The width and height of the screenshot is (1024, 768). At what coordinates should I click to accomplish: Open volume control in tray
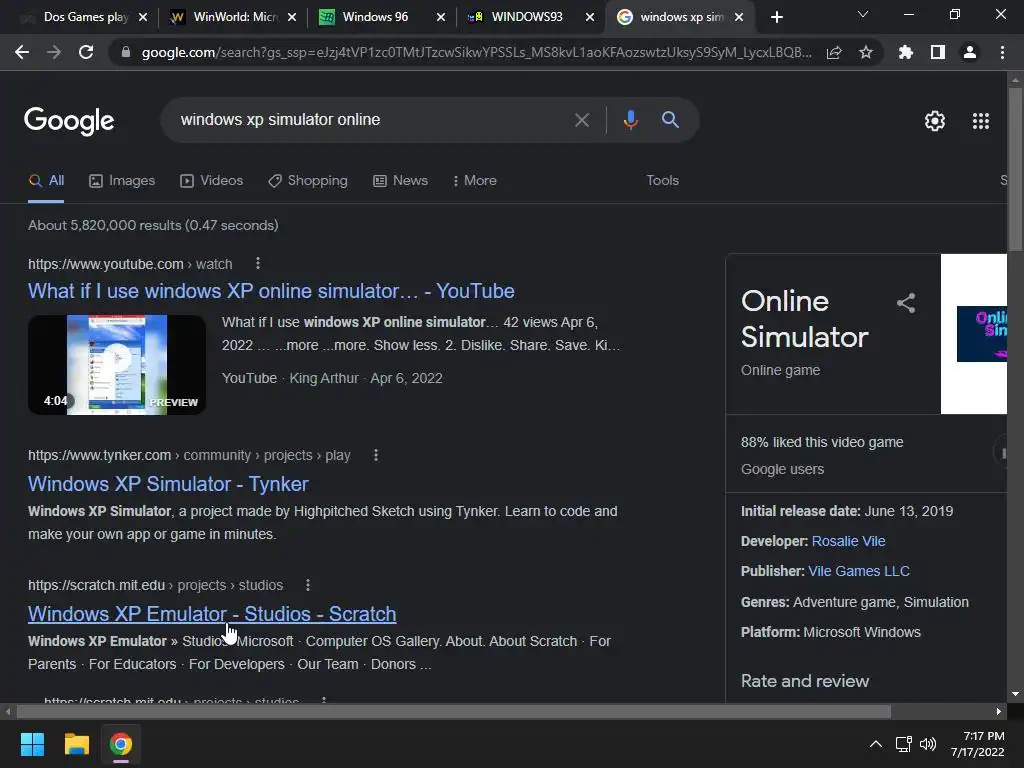pos(927,744)
